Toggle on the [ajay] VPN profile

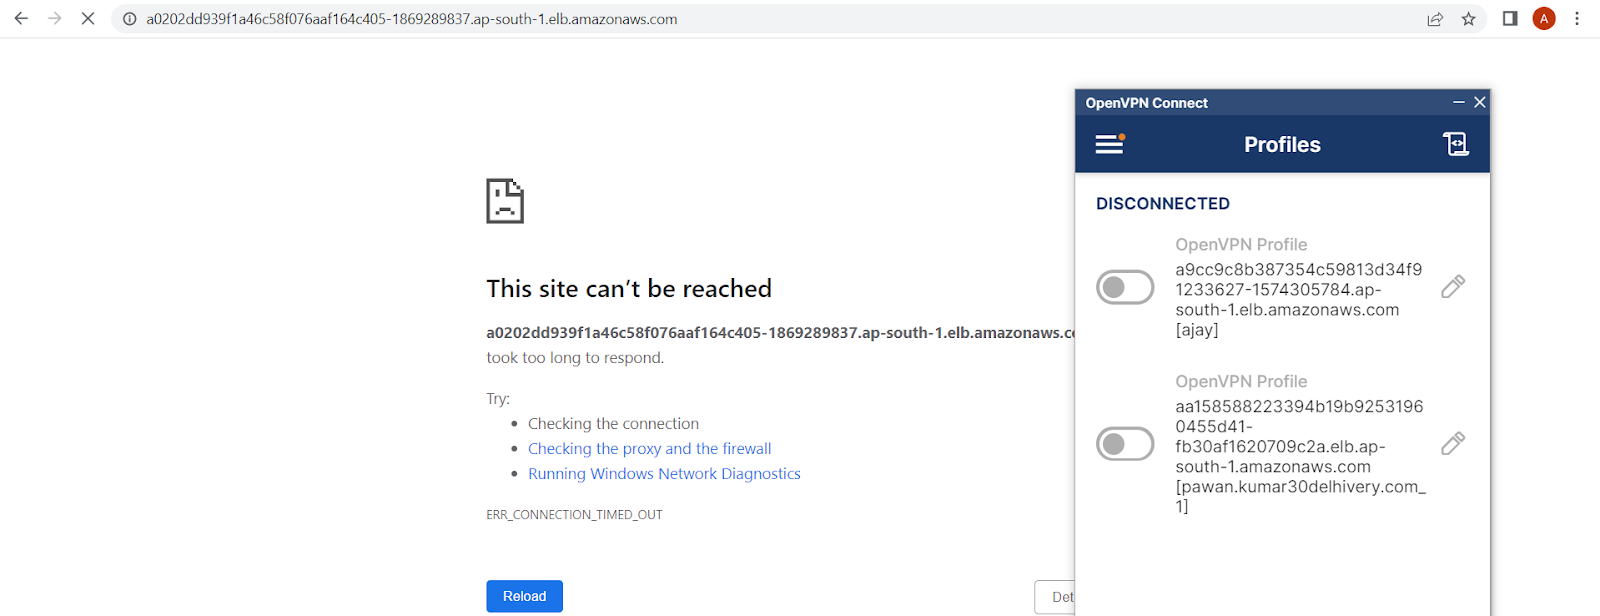pyautogui.click(x=1125, y=288)
